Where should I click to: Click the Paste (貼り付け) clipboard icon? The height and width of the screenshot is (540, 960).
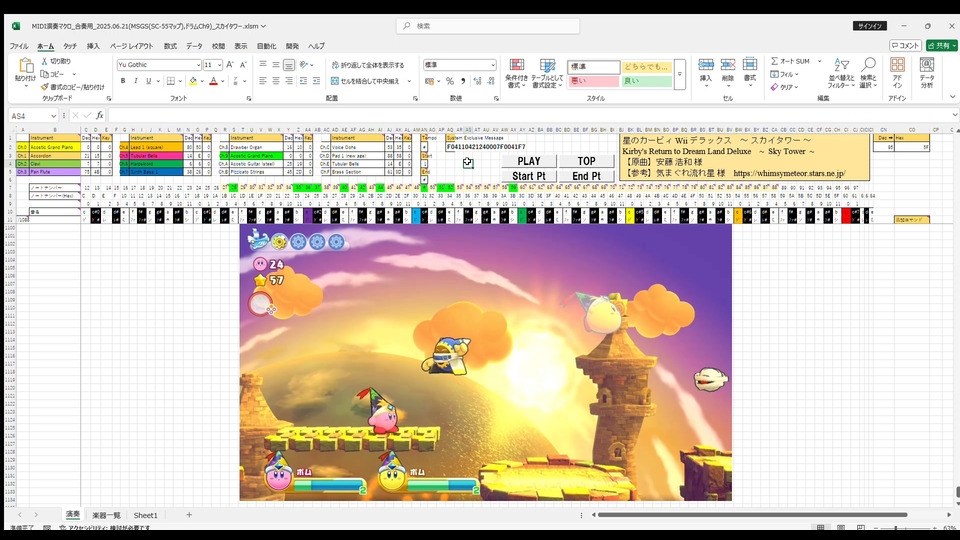25,66
